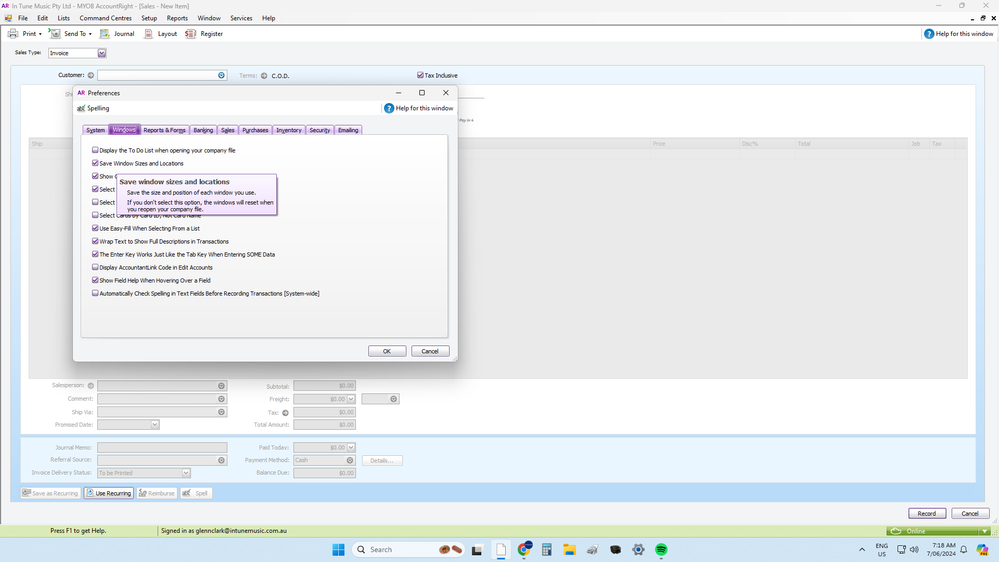
Task: Open Spelling in the Preferences window
Action: [93, 108]
